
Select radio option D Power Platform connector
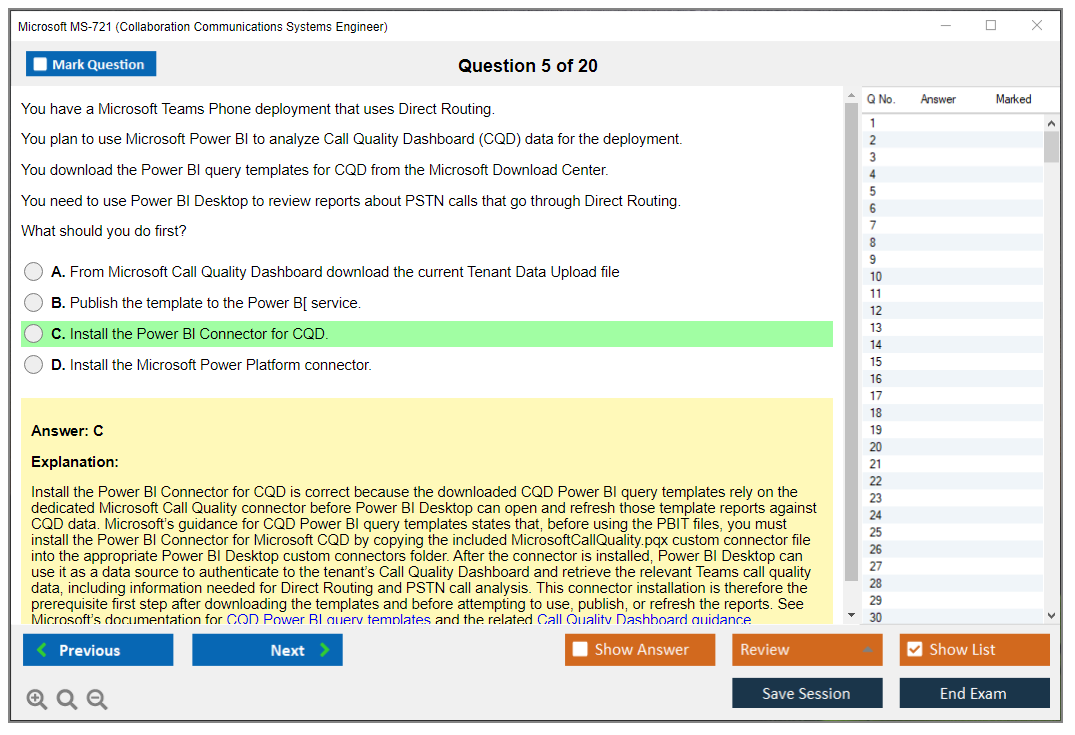[x=34, y=365]
